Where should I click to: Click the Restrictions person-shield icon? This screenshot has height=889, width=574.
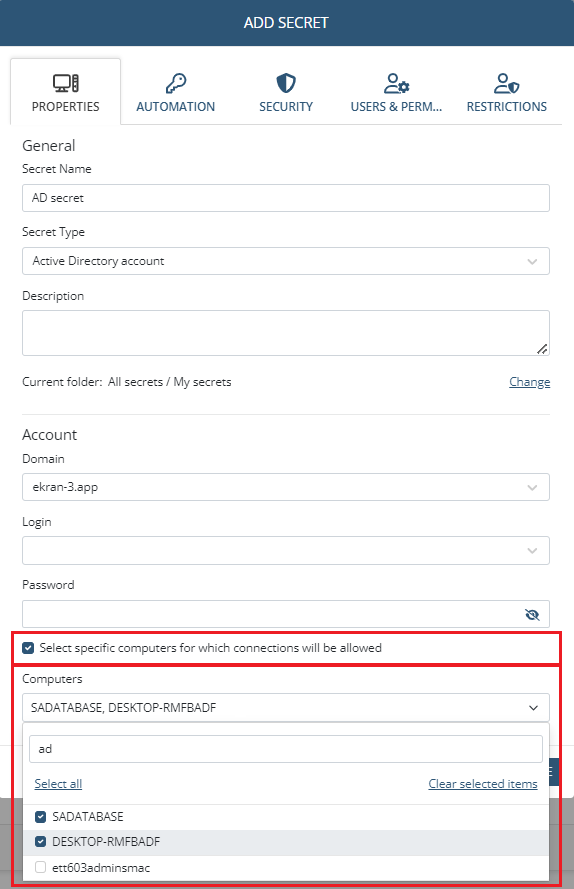point(507,83)
